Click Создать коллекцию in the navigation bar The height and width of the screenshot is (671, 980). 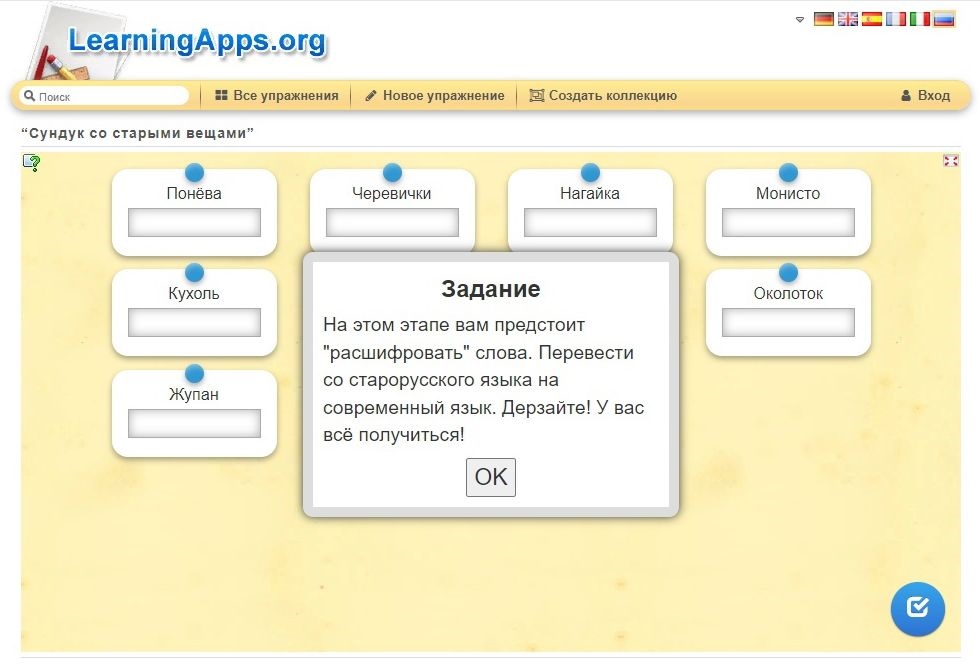tap(603, 96)
